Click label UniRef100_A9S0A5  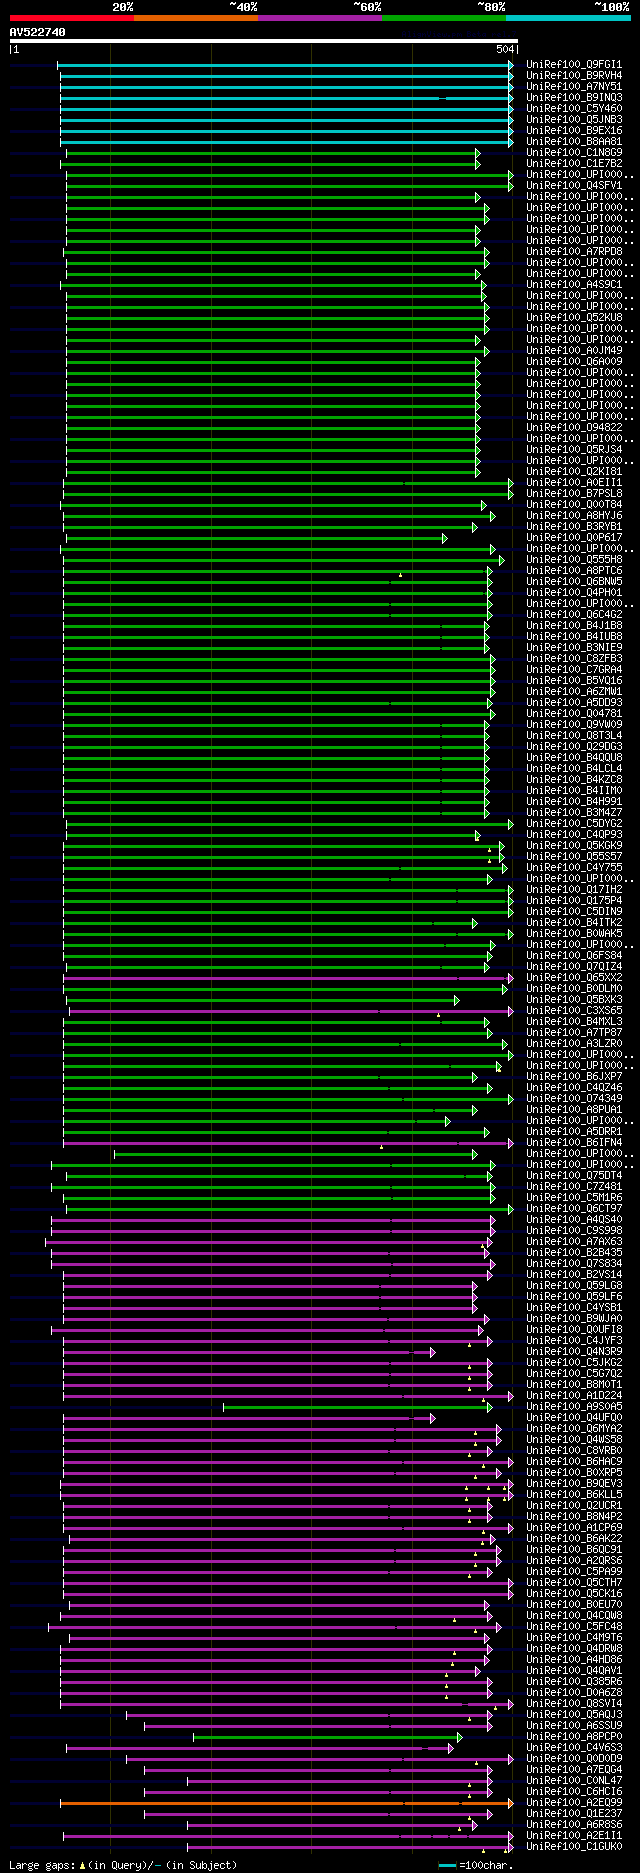click(574, 1407)
